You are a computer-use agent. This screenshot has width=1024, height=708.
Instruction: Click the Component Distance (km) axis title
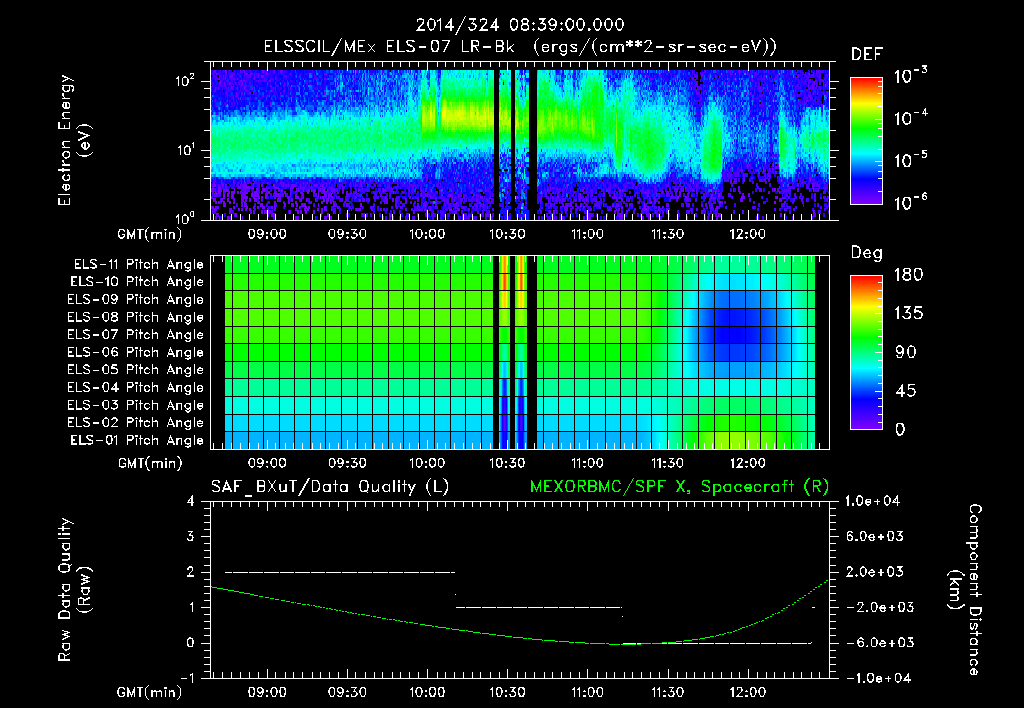click(x=964, y=590)
